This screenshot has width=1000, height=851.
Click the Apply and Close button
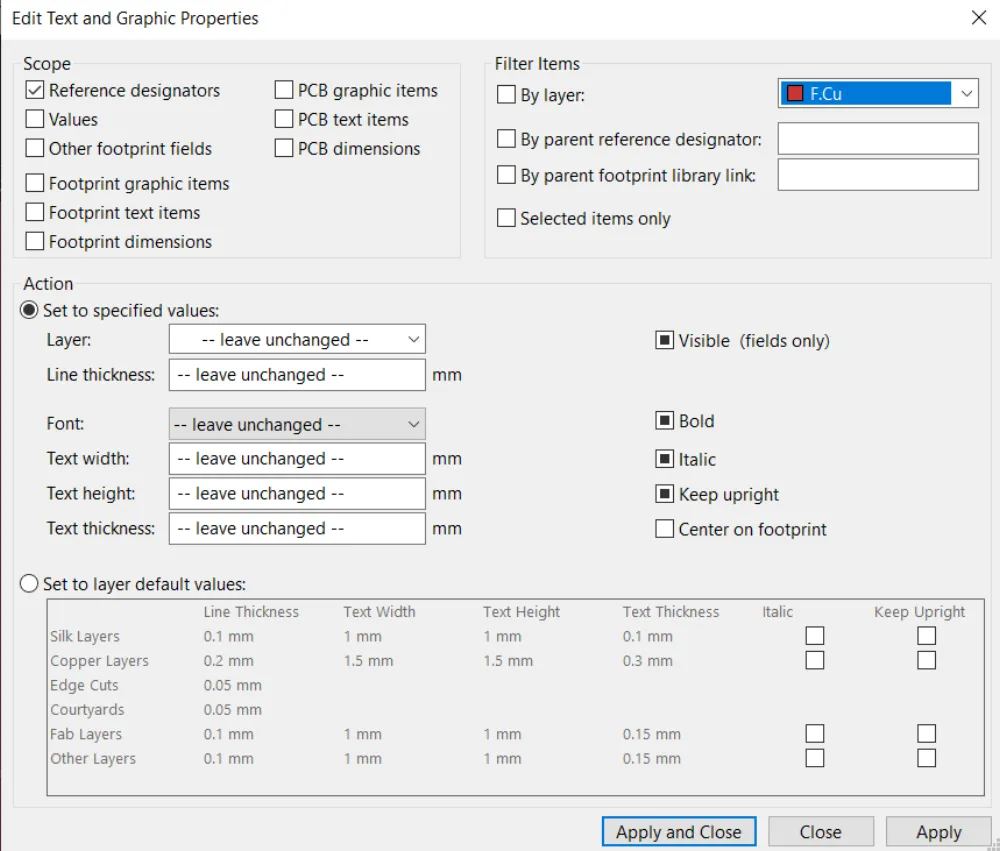click(678, 832)
